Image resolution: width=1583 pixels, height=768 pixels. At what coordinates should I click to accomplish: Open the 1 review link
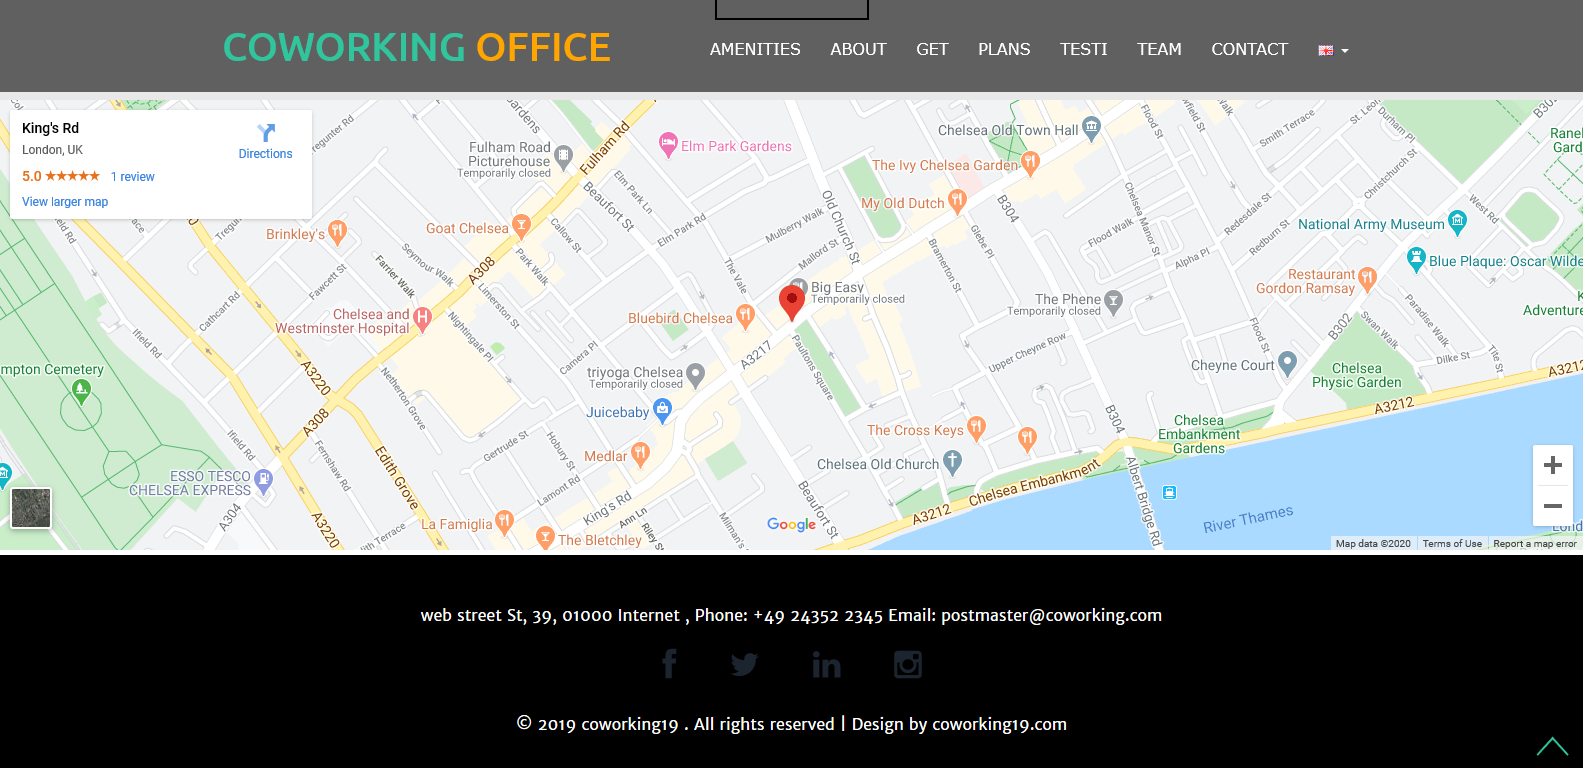click(x=133, y=177)
